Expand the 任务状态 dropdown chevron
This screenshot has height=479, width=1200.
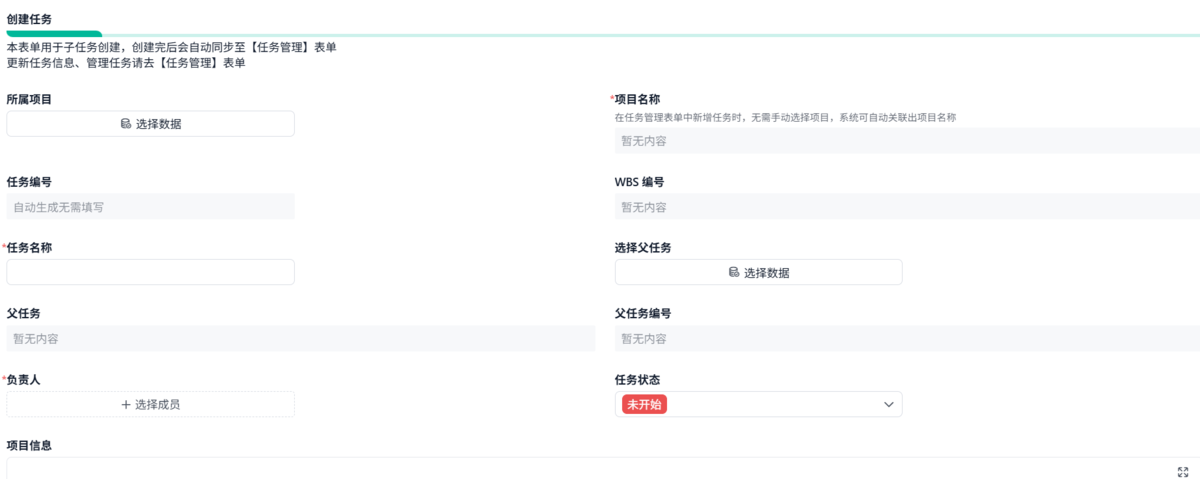888,405
